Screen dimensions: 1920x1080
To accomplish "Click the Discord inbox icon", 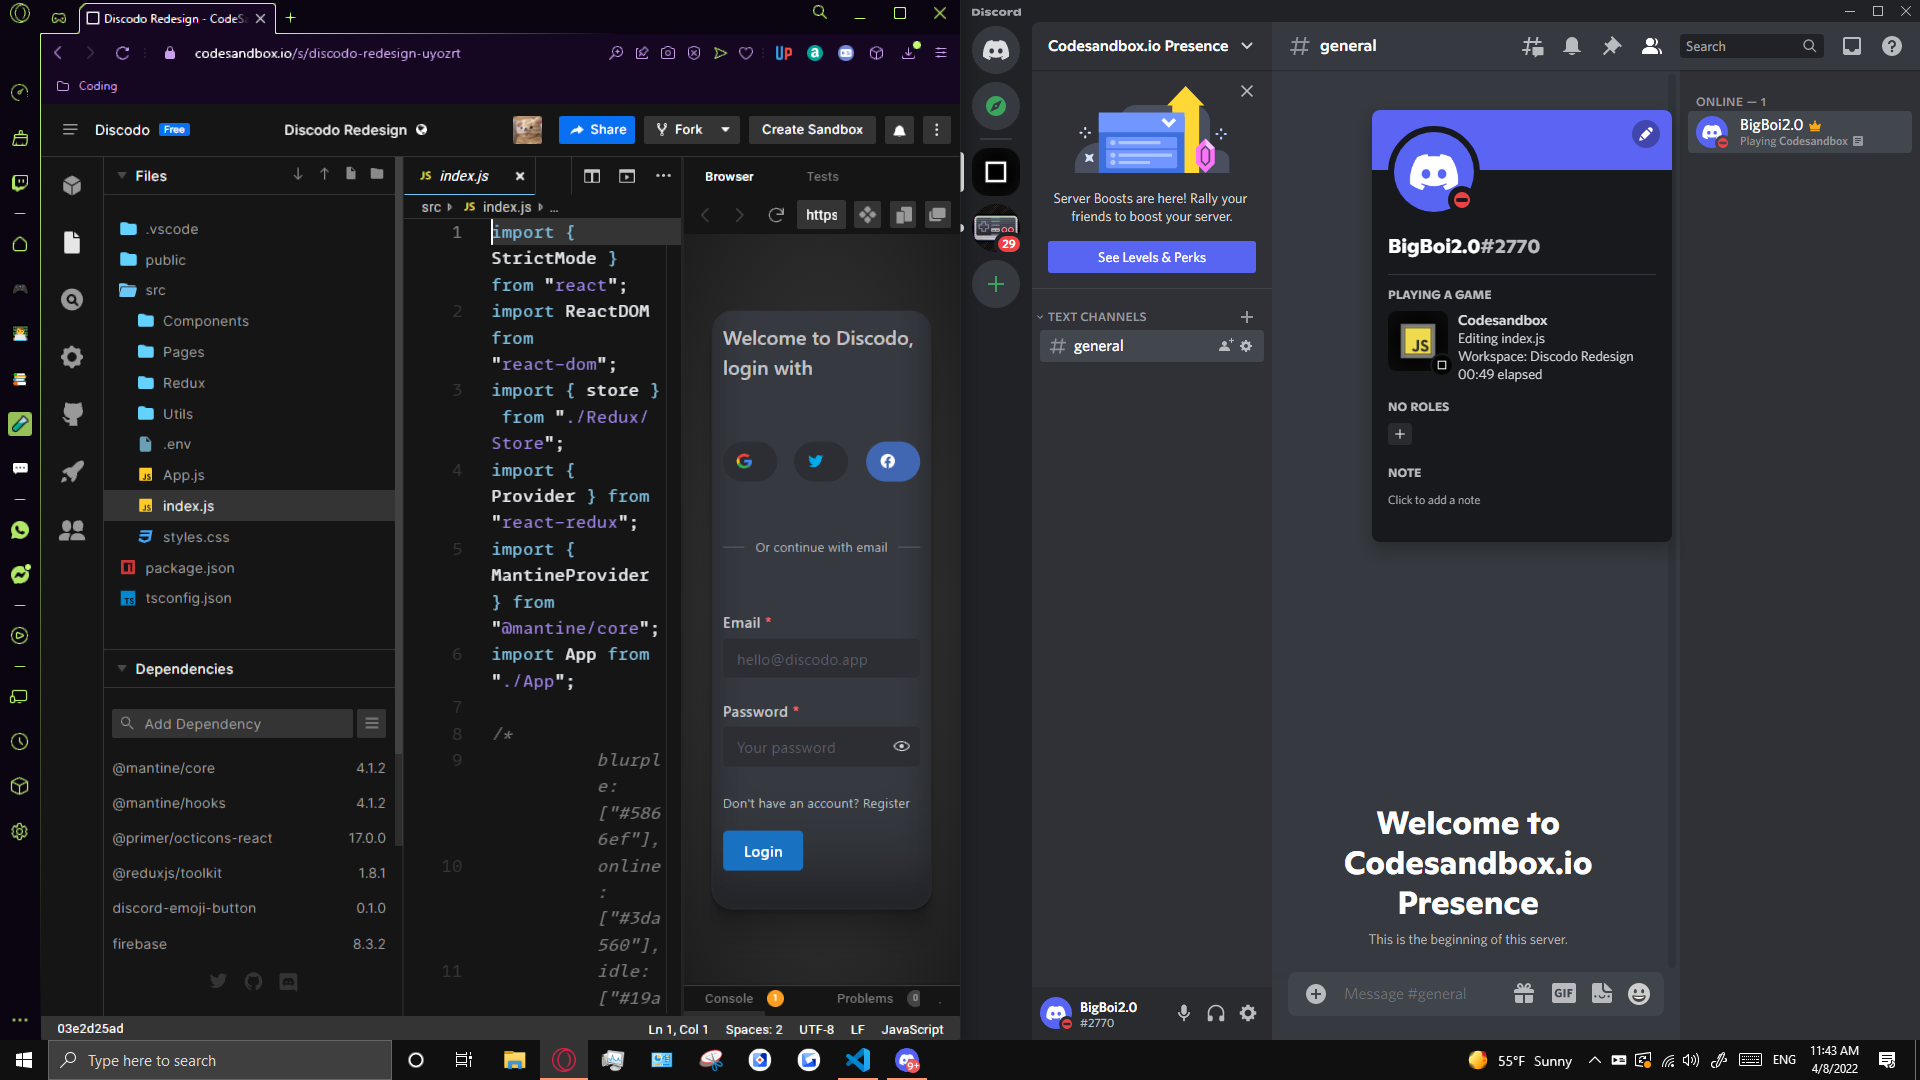I will tap(1851, 46).
